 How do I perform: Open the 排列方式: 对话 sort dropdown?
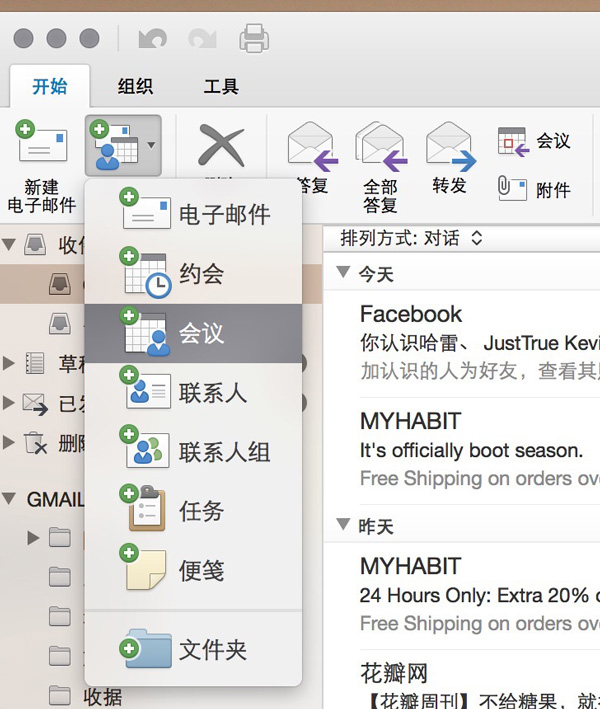(411, 238)
